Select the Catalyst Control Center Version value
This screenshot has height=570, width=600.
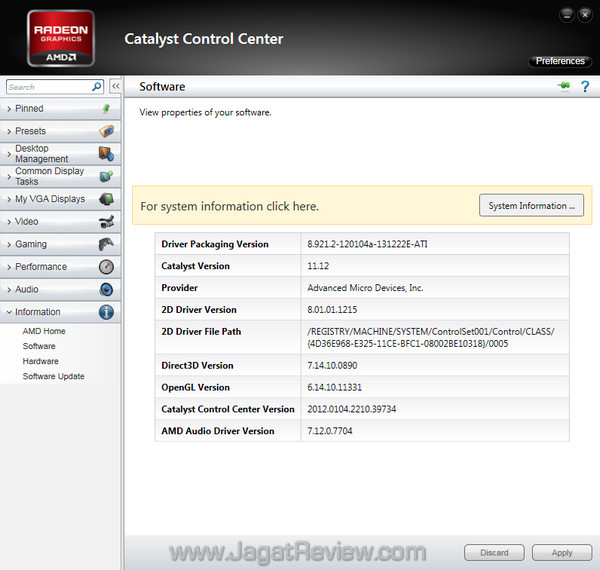(x=352, y=409)
